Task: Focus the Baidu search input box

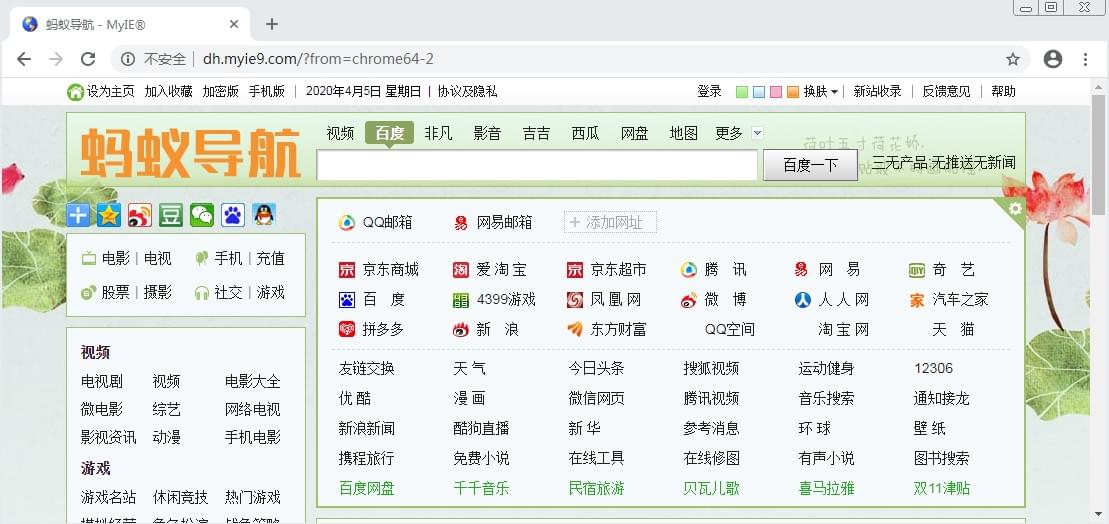Action: click(537, 165)
